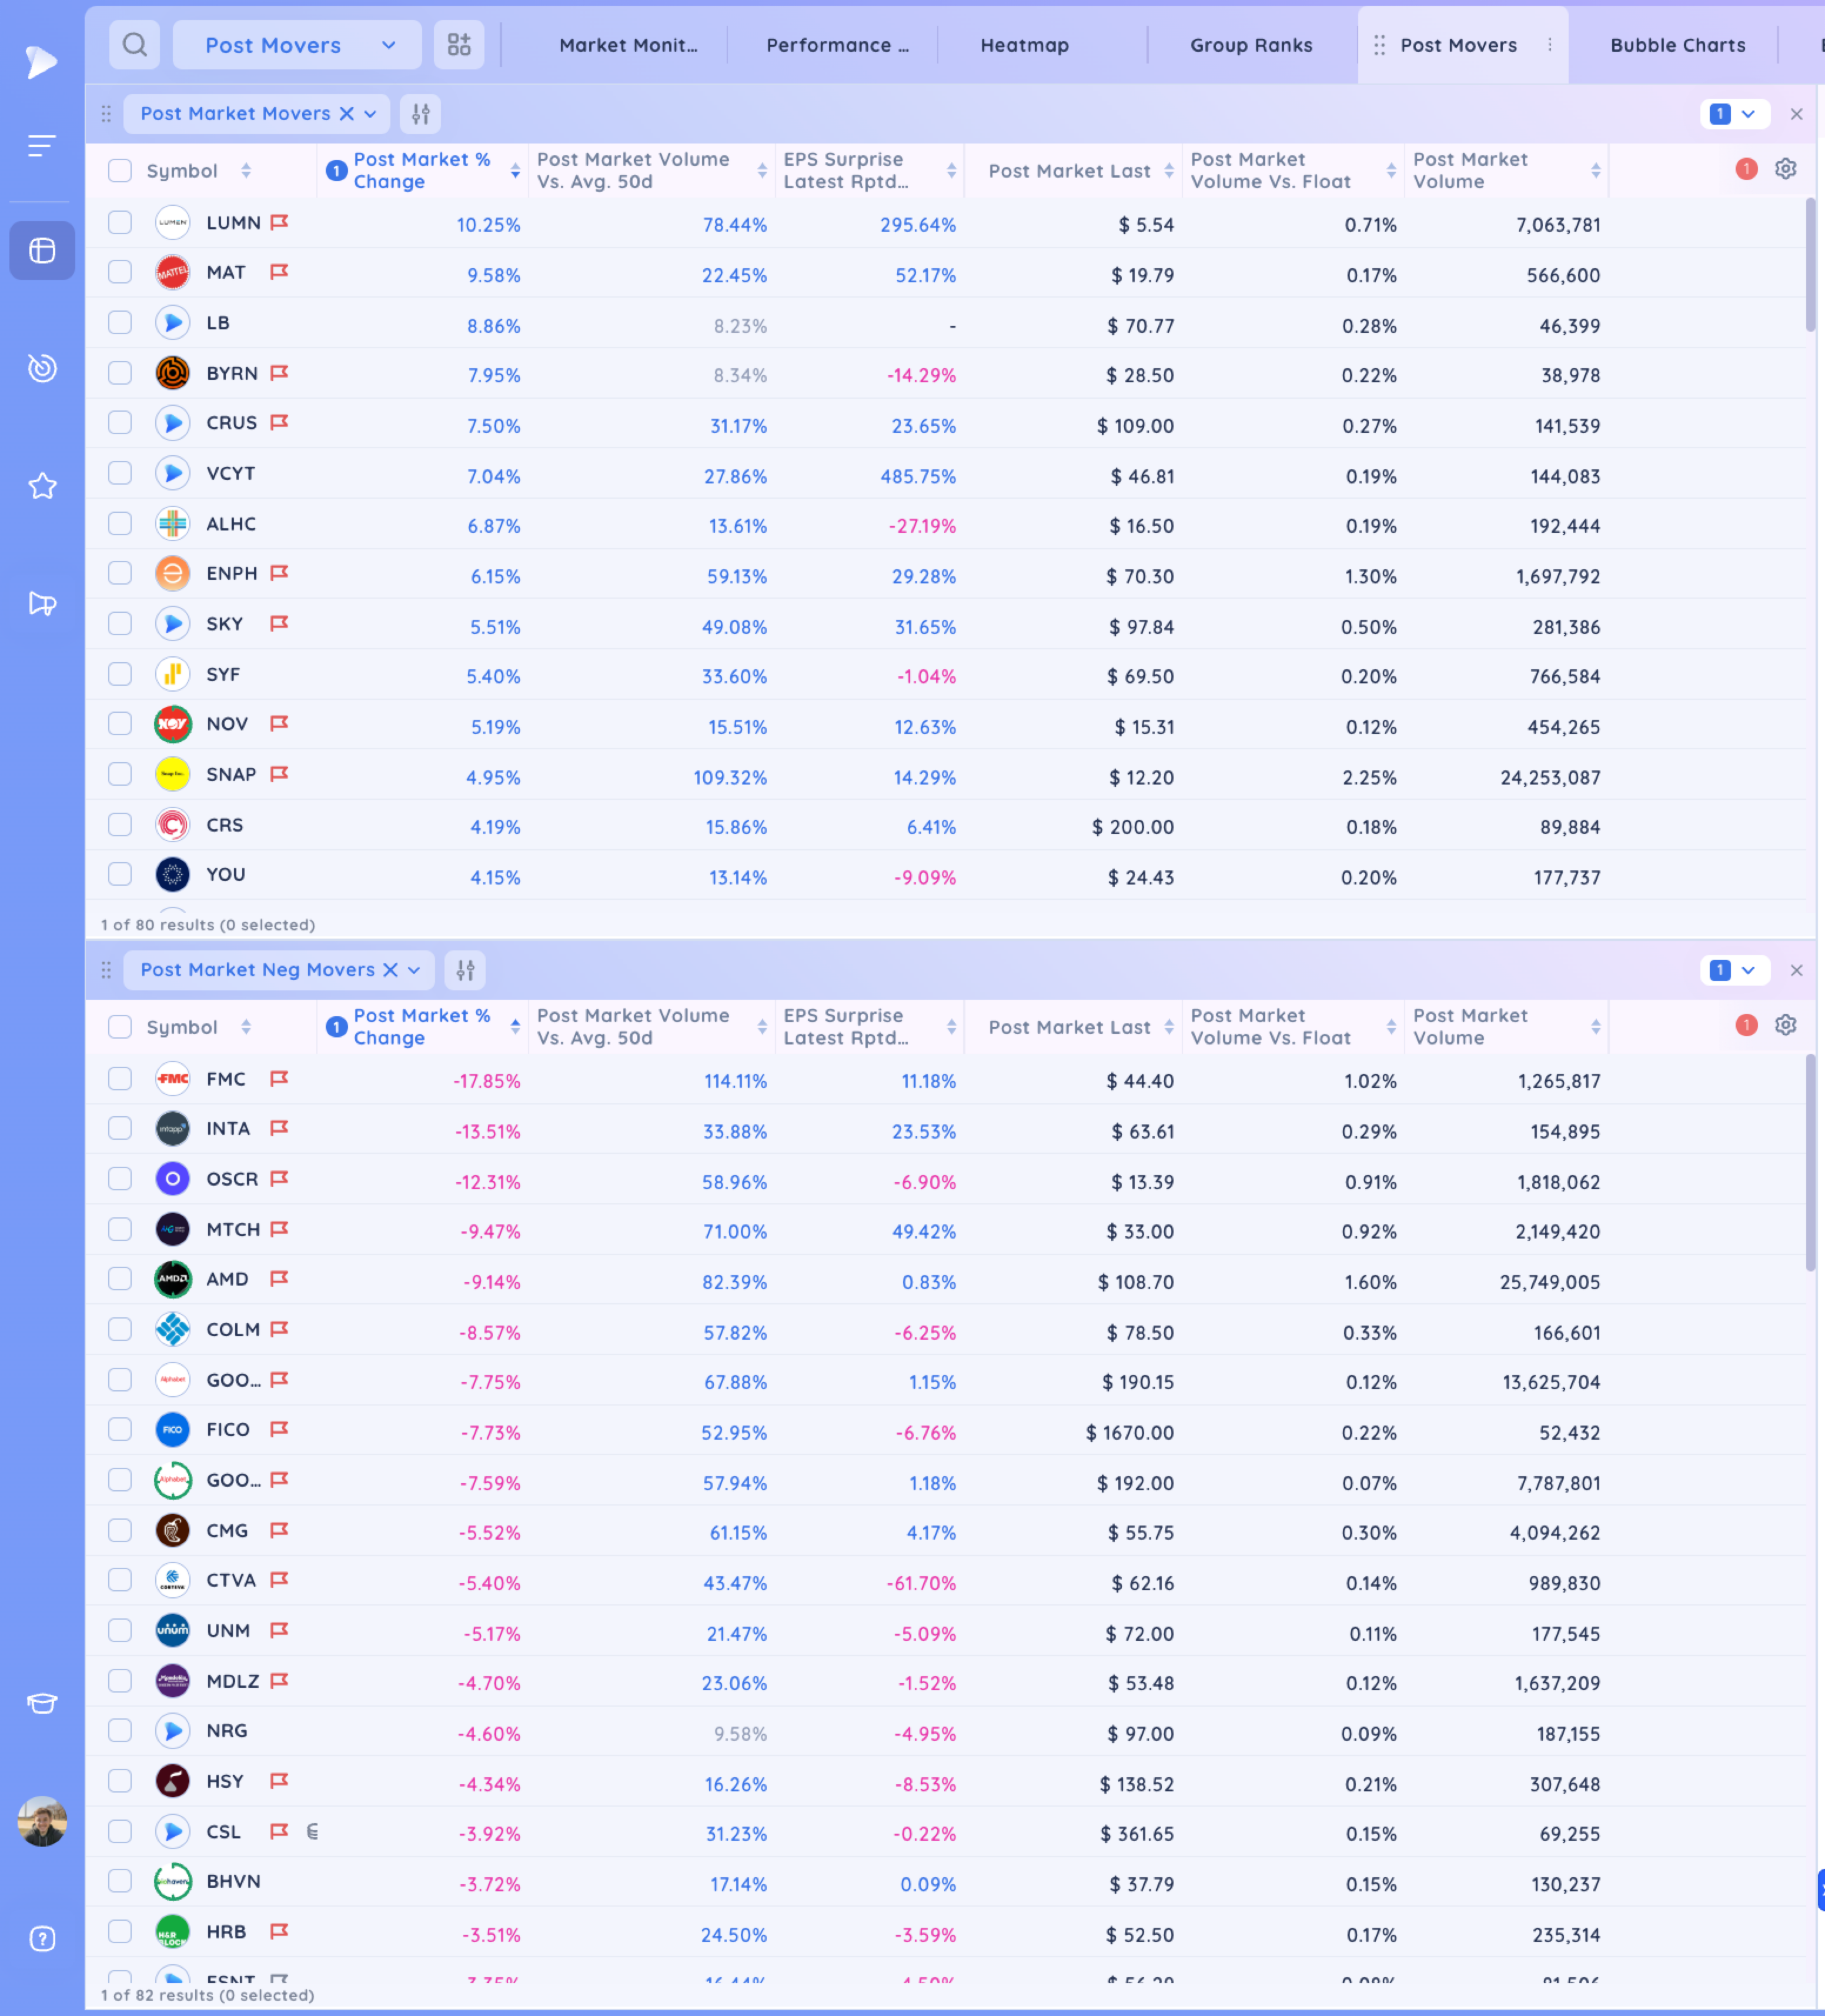Open the Post Market Neg Movers list dropdown

(414, 970)
